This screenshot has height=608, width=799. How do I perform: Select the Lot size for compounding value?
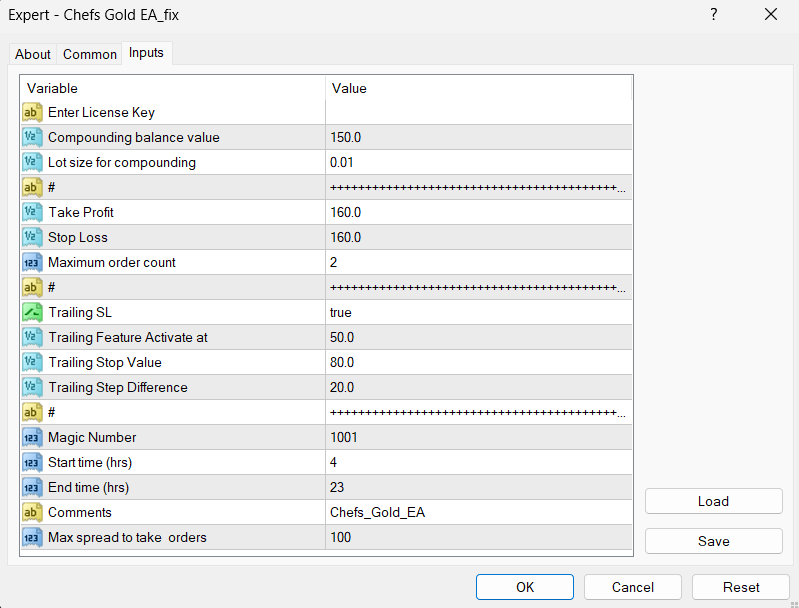478,163
